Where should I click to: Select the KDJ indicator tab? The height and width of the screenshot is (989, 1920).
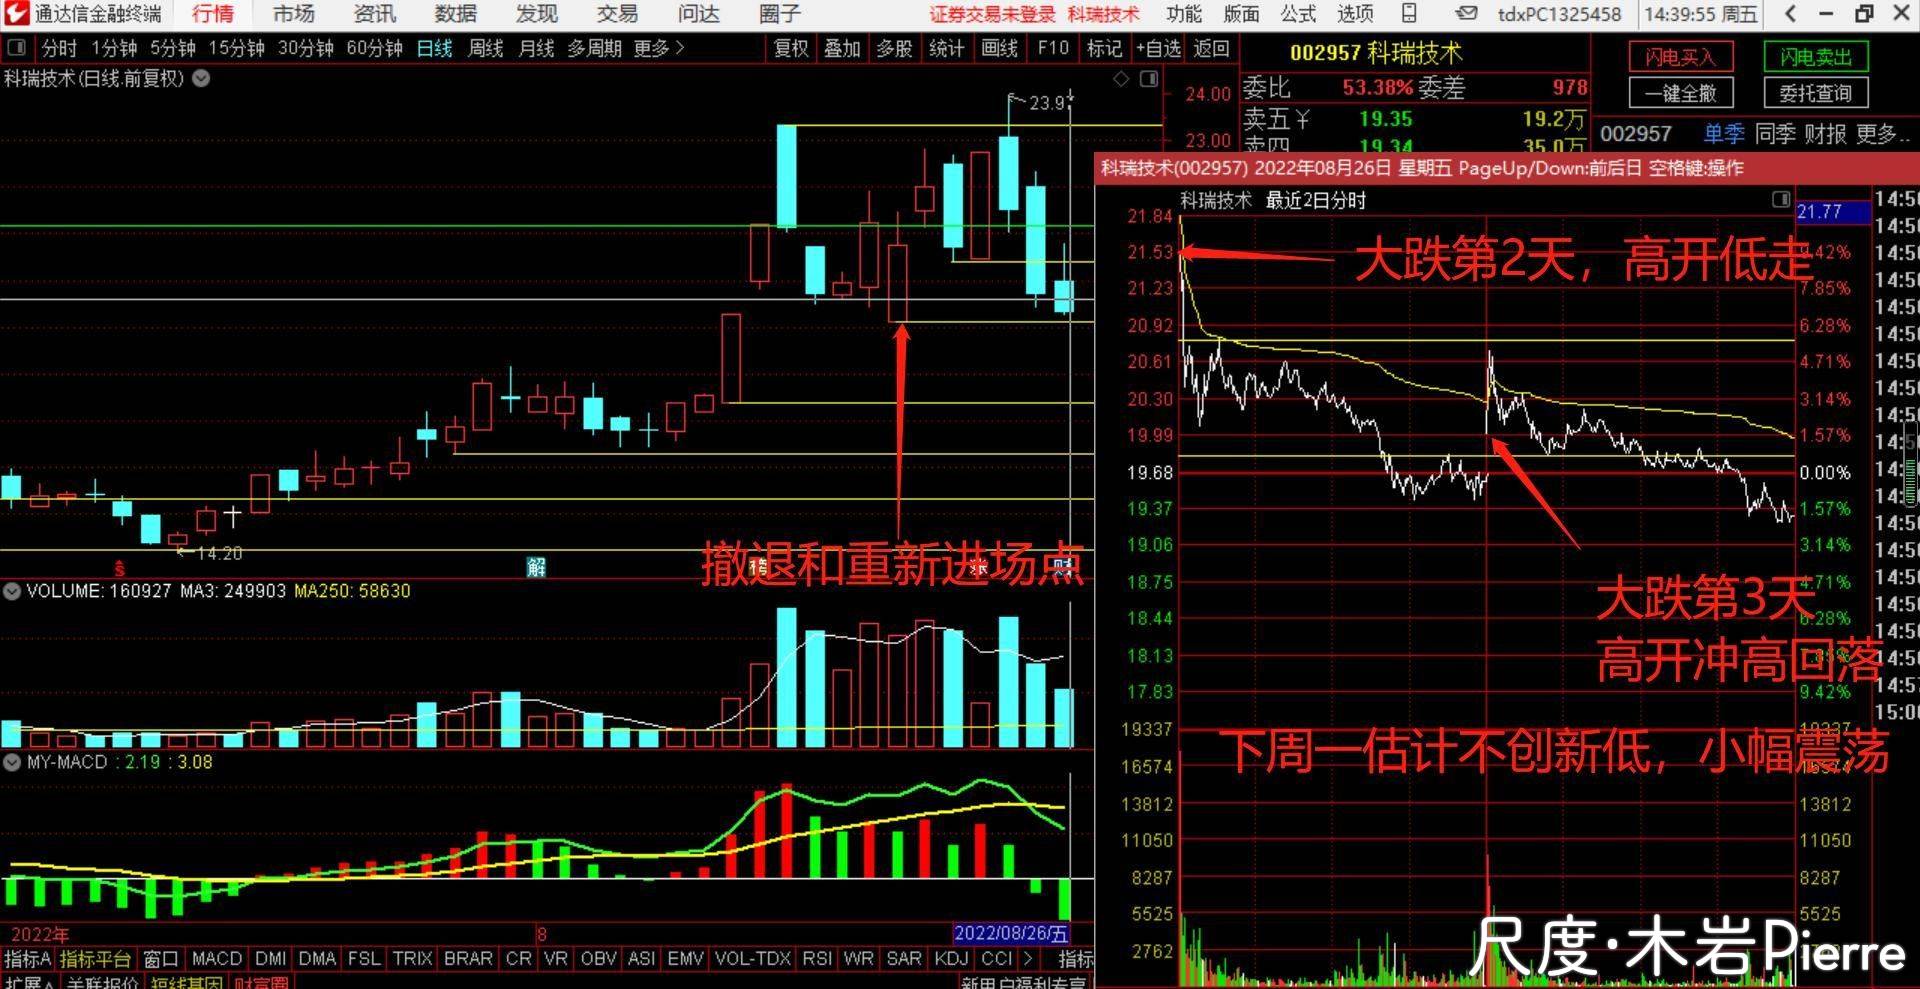click(x=950, y=958)
